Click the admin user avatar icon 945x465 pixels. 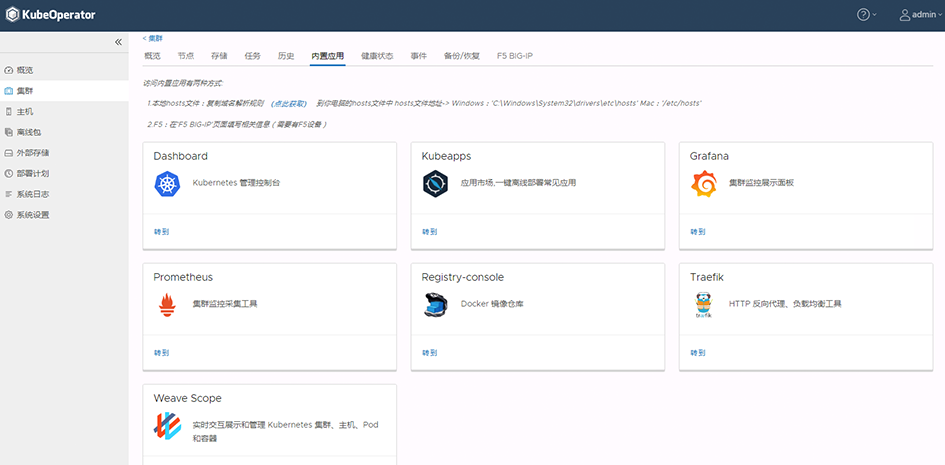(905, 15)
